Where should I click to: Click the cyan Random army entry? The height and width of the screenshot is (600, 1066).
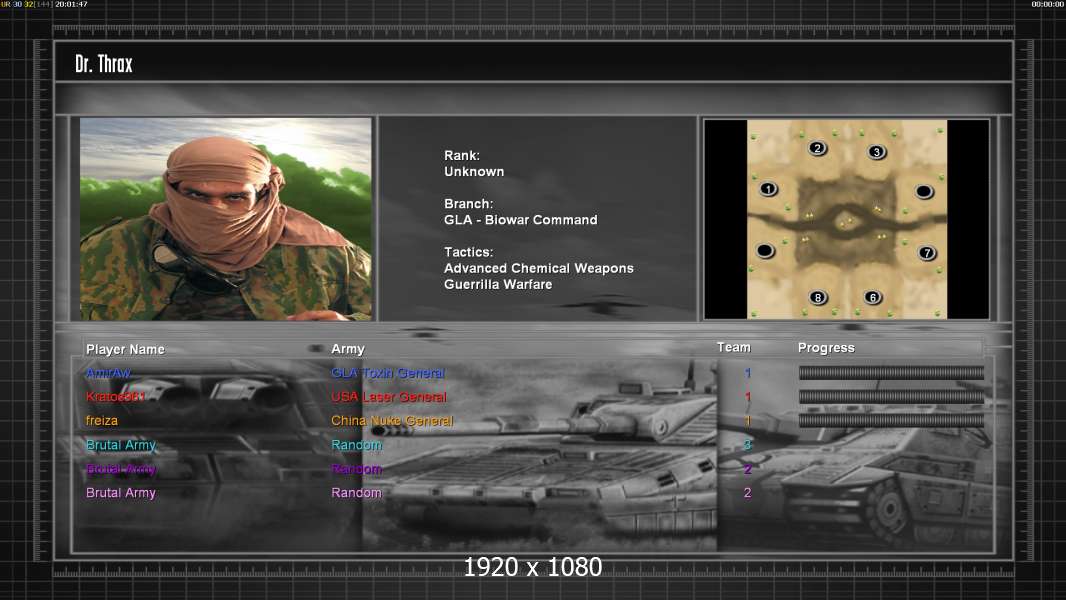tap(356, 445)
